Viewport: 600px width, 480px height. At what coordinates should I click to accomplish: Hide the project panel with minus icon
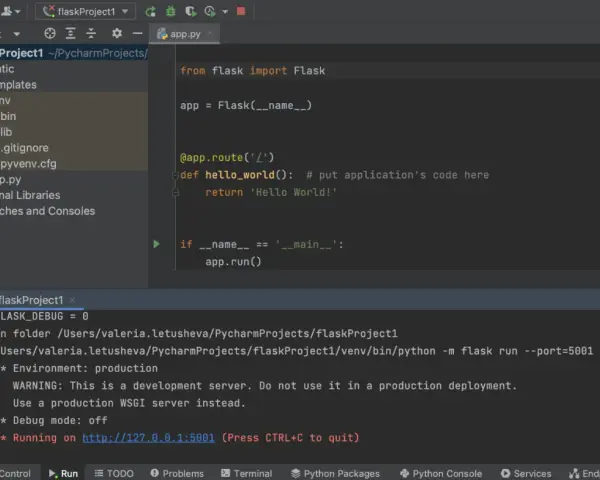coord(138,34)
